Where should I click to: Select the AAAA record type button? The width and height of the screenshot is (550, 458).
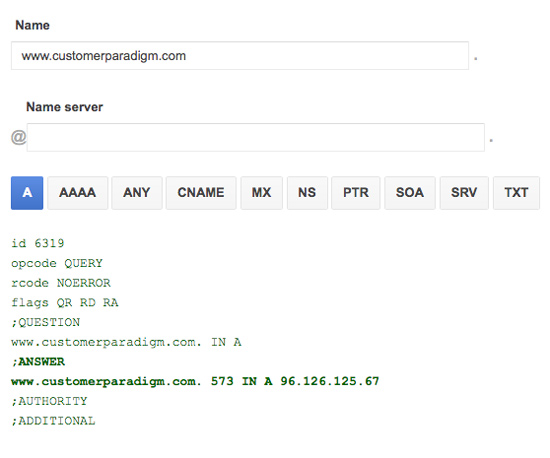[78, 193]
